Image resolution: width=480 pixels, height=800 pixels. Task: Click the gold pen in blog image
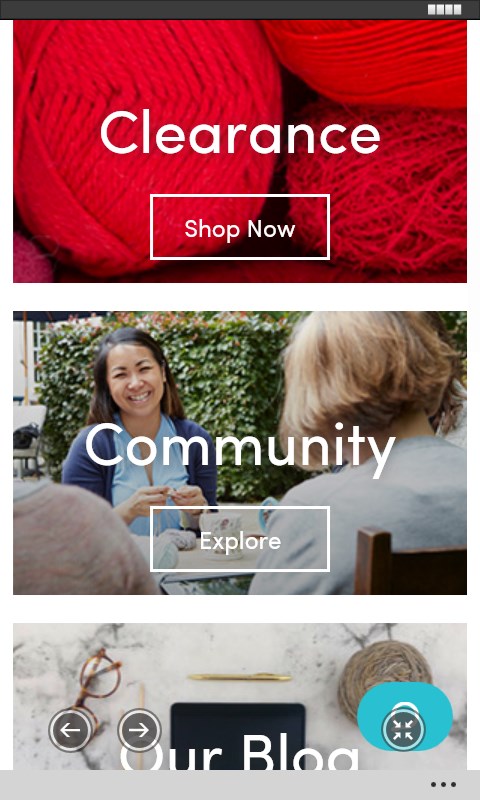pyautogui.click(x=240, y=677)
